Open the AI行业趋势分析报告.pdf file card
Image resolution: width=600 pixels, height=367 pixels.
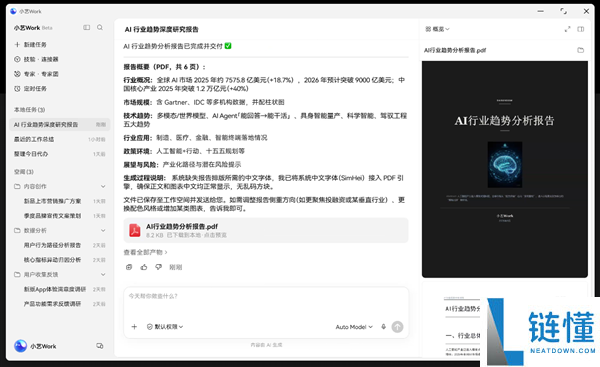click(x=266, y=230)
